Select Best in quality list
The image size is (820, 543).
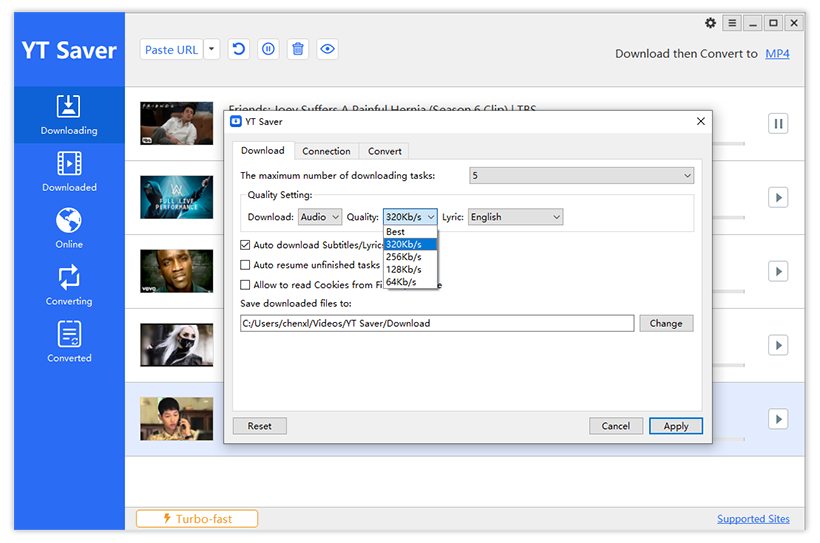coord(410,232)
